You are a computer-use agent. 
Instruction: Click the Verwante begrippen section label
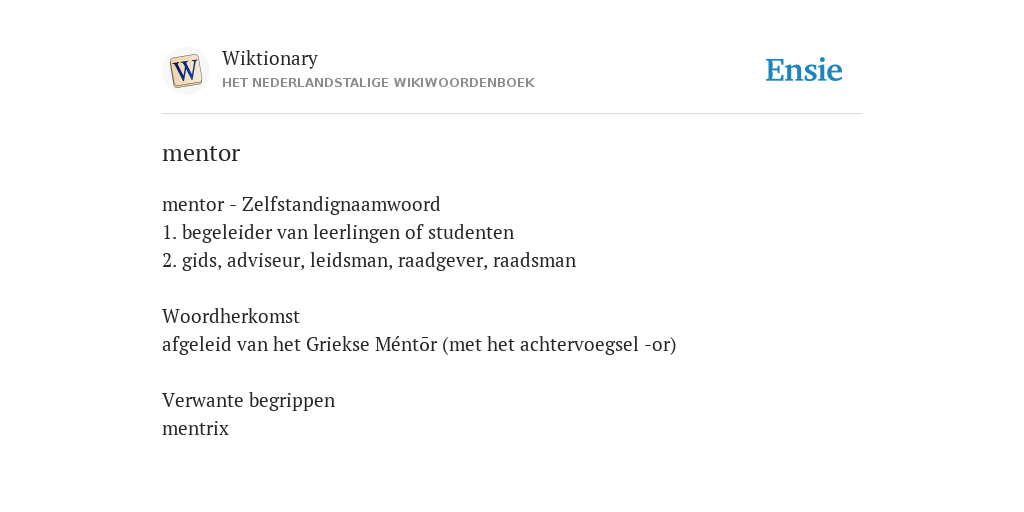pyautogui.click(x=248, y=400)
